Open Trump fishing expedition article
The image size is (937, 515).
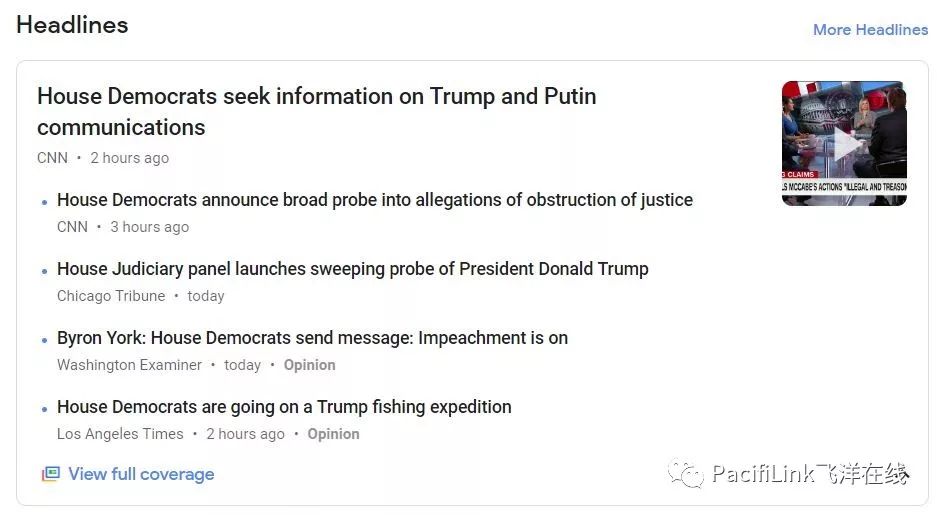[284, 407]
